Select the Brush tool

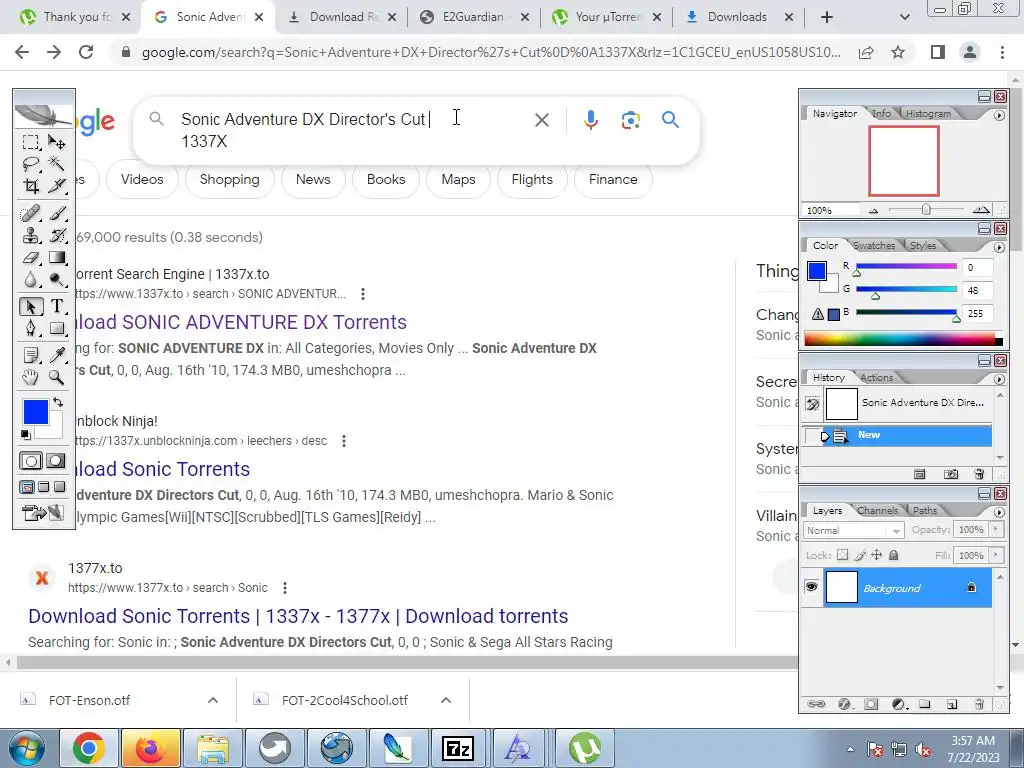click(x=57, y=214)
